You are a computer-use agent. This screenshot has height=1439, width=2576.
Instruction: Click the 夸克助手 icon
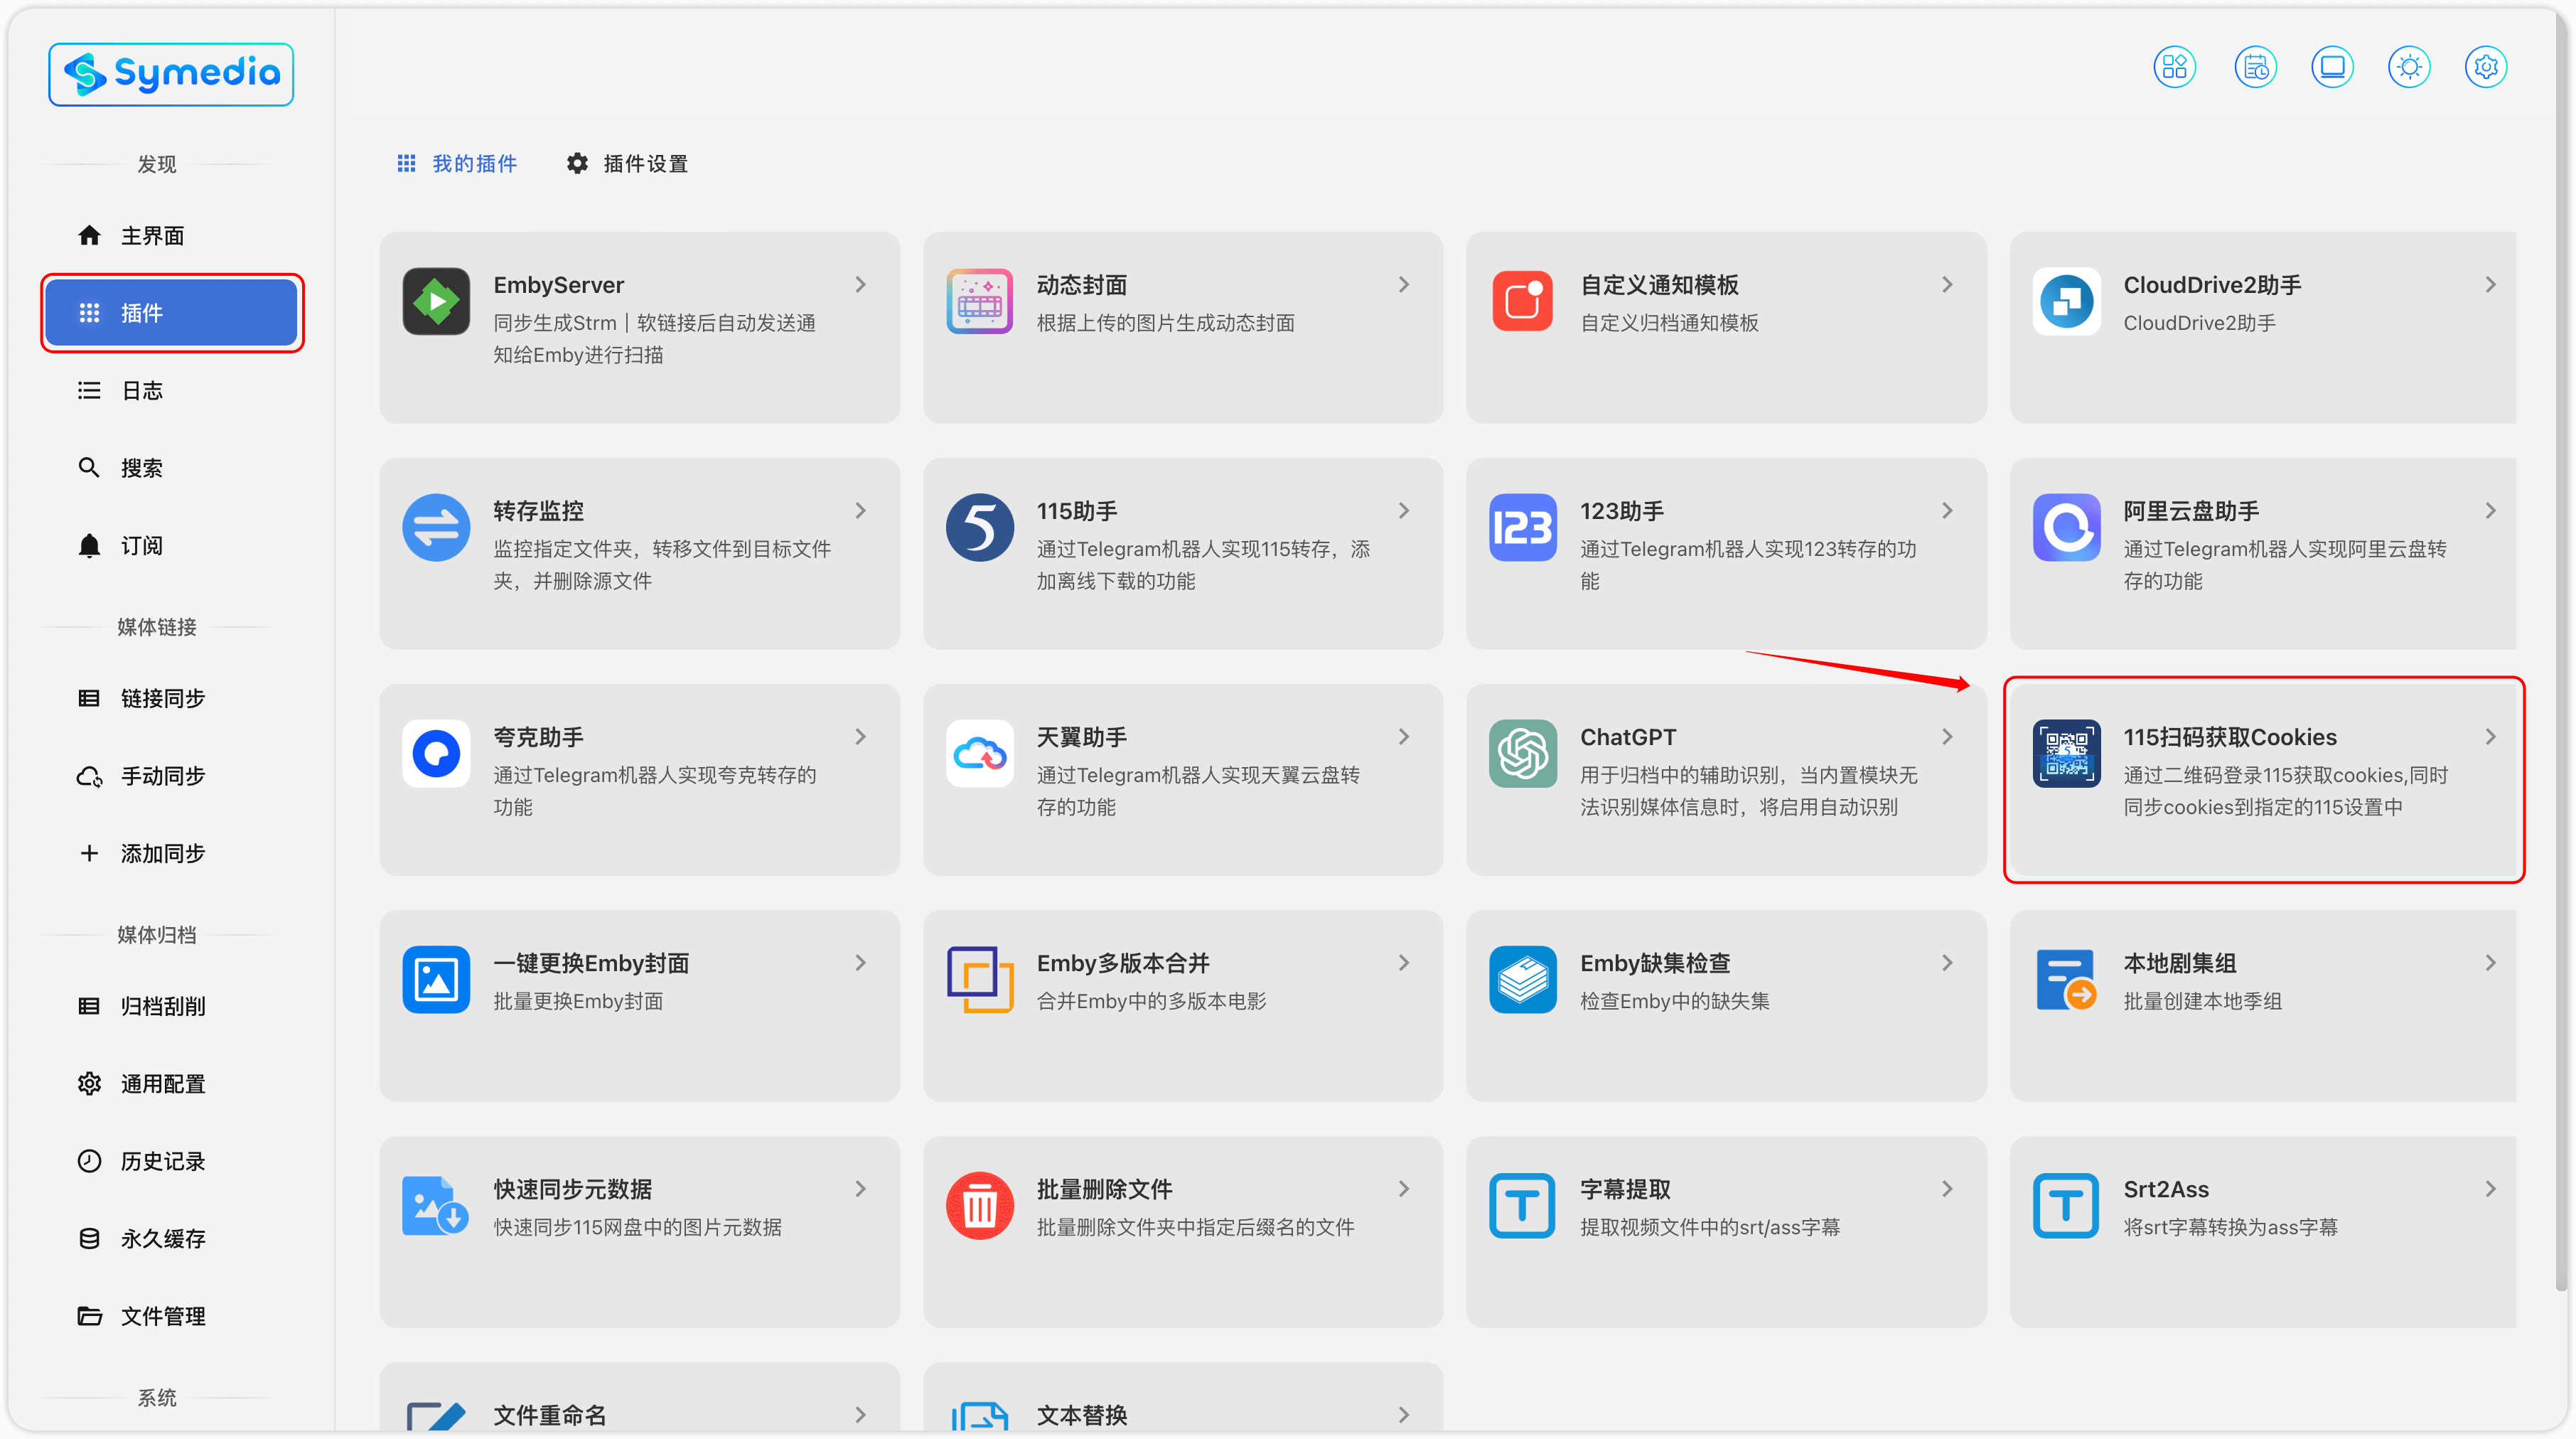coord(436,753)
